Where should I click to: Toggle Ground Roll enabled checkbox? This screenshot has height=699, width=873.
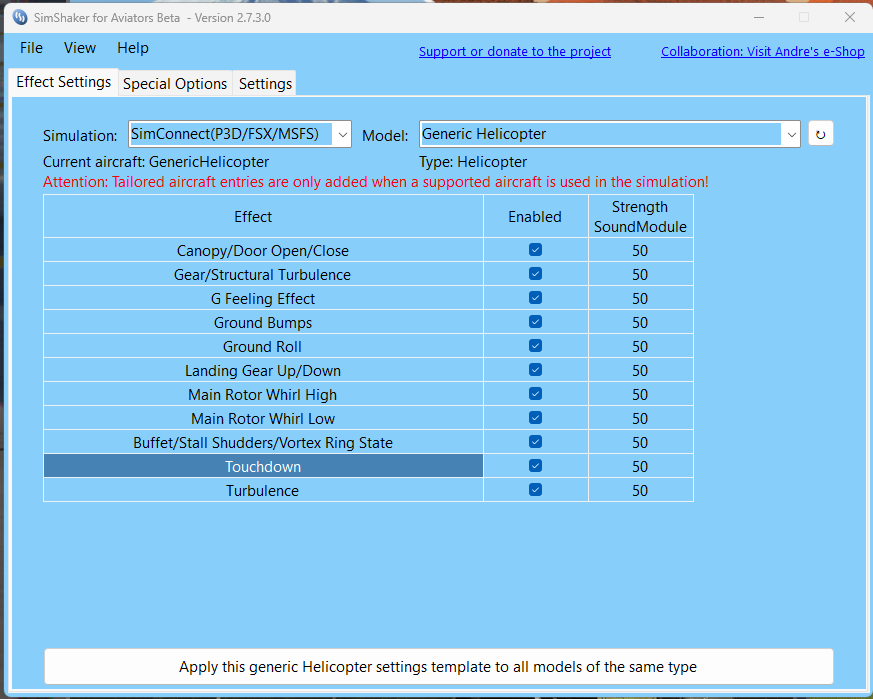coord(535,345)
